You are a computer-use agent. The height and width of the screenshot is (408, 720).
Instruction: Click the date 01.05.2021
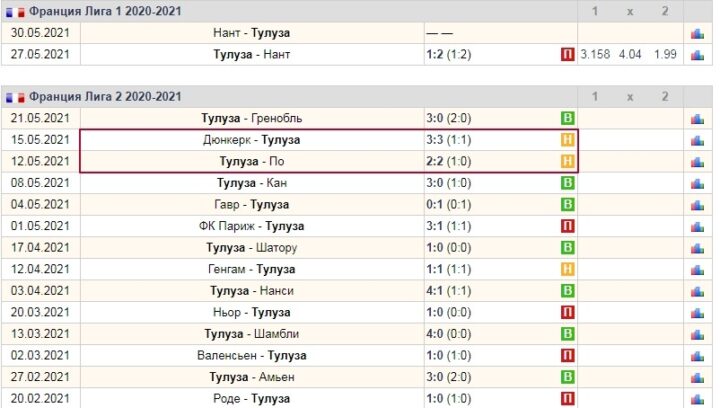40,226
